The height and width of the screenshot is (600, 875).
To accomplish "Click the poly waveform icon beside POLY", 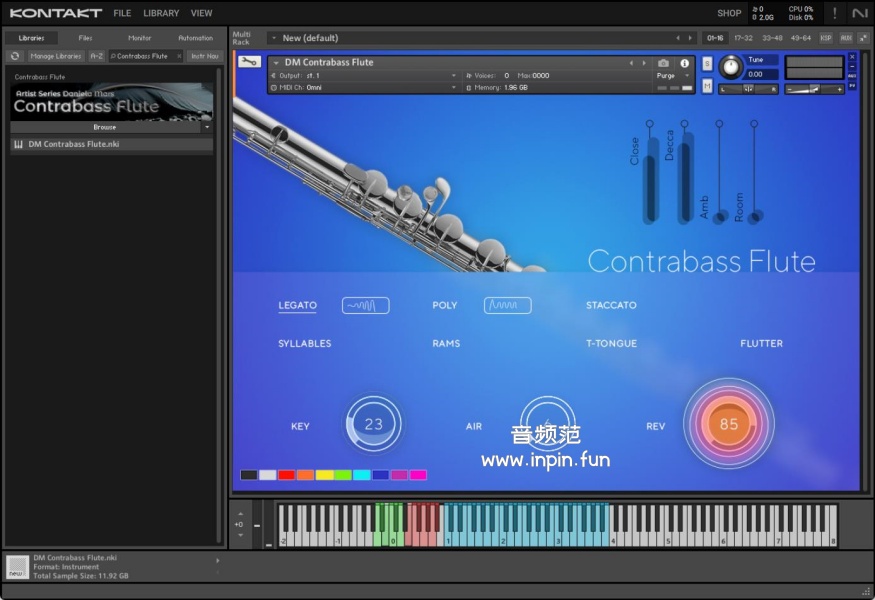I will [507, 305].
